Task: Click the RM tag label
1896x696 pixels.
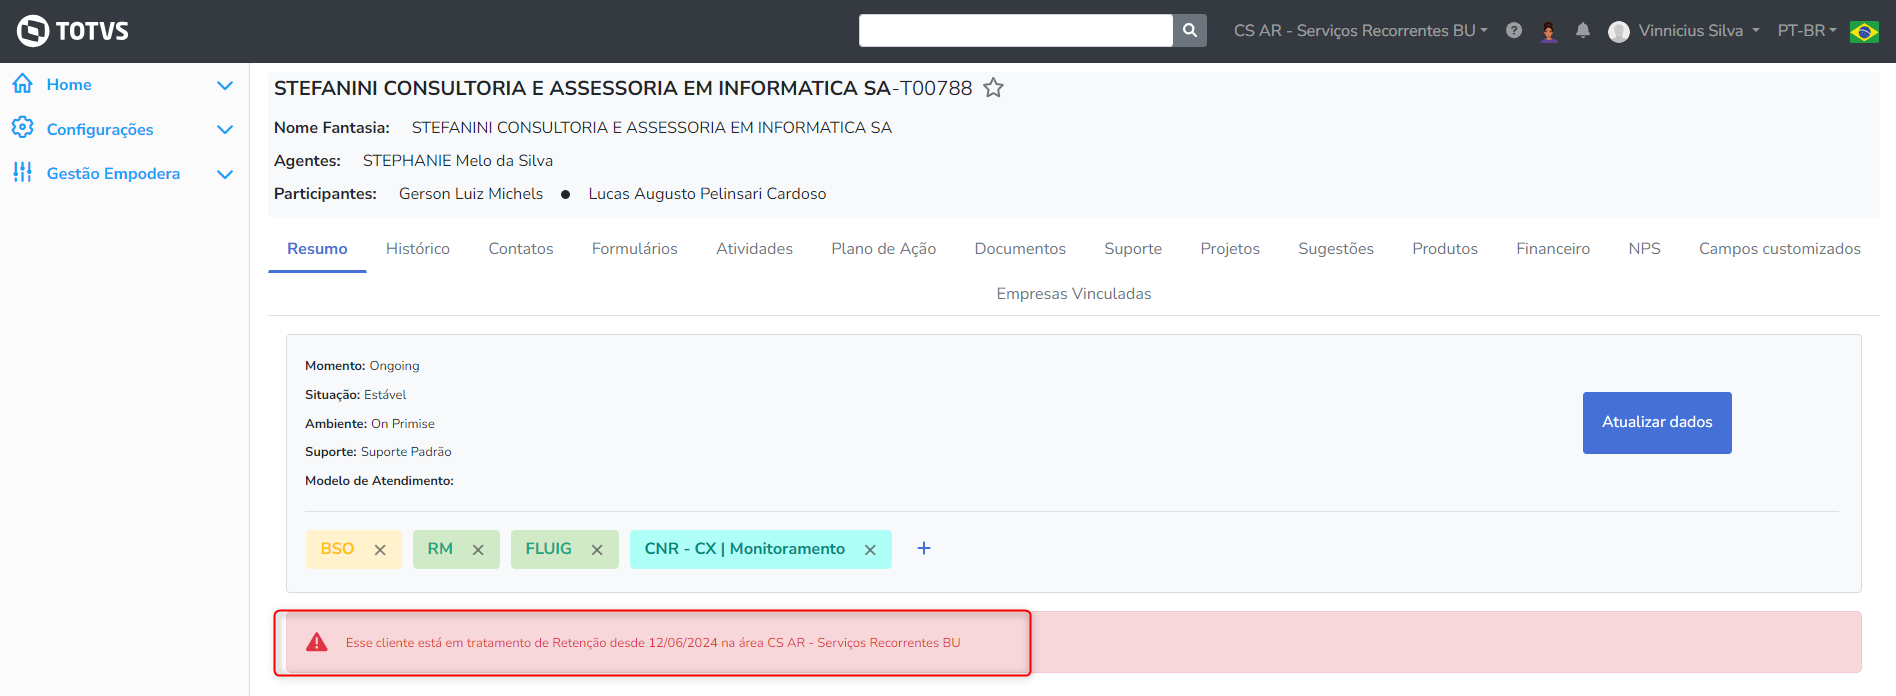Action: click(440, 549)
